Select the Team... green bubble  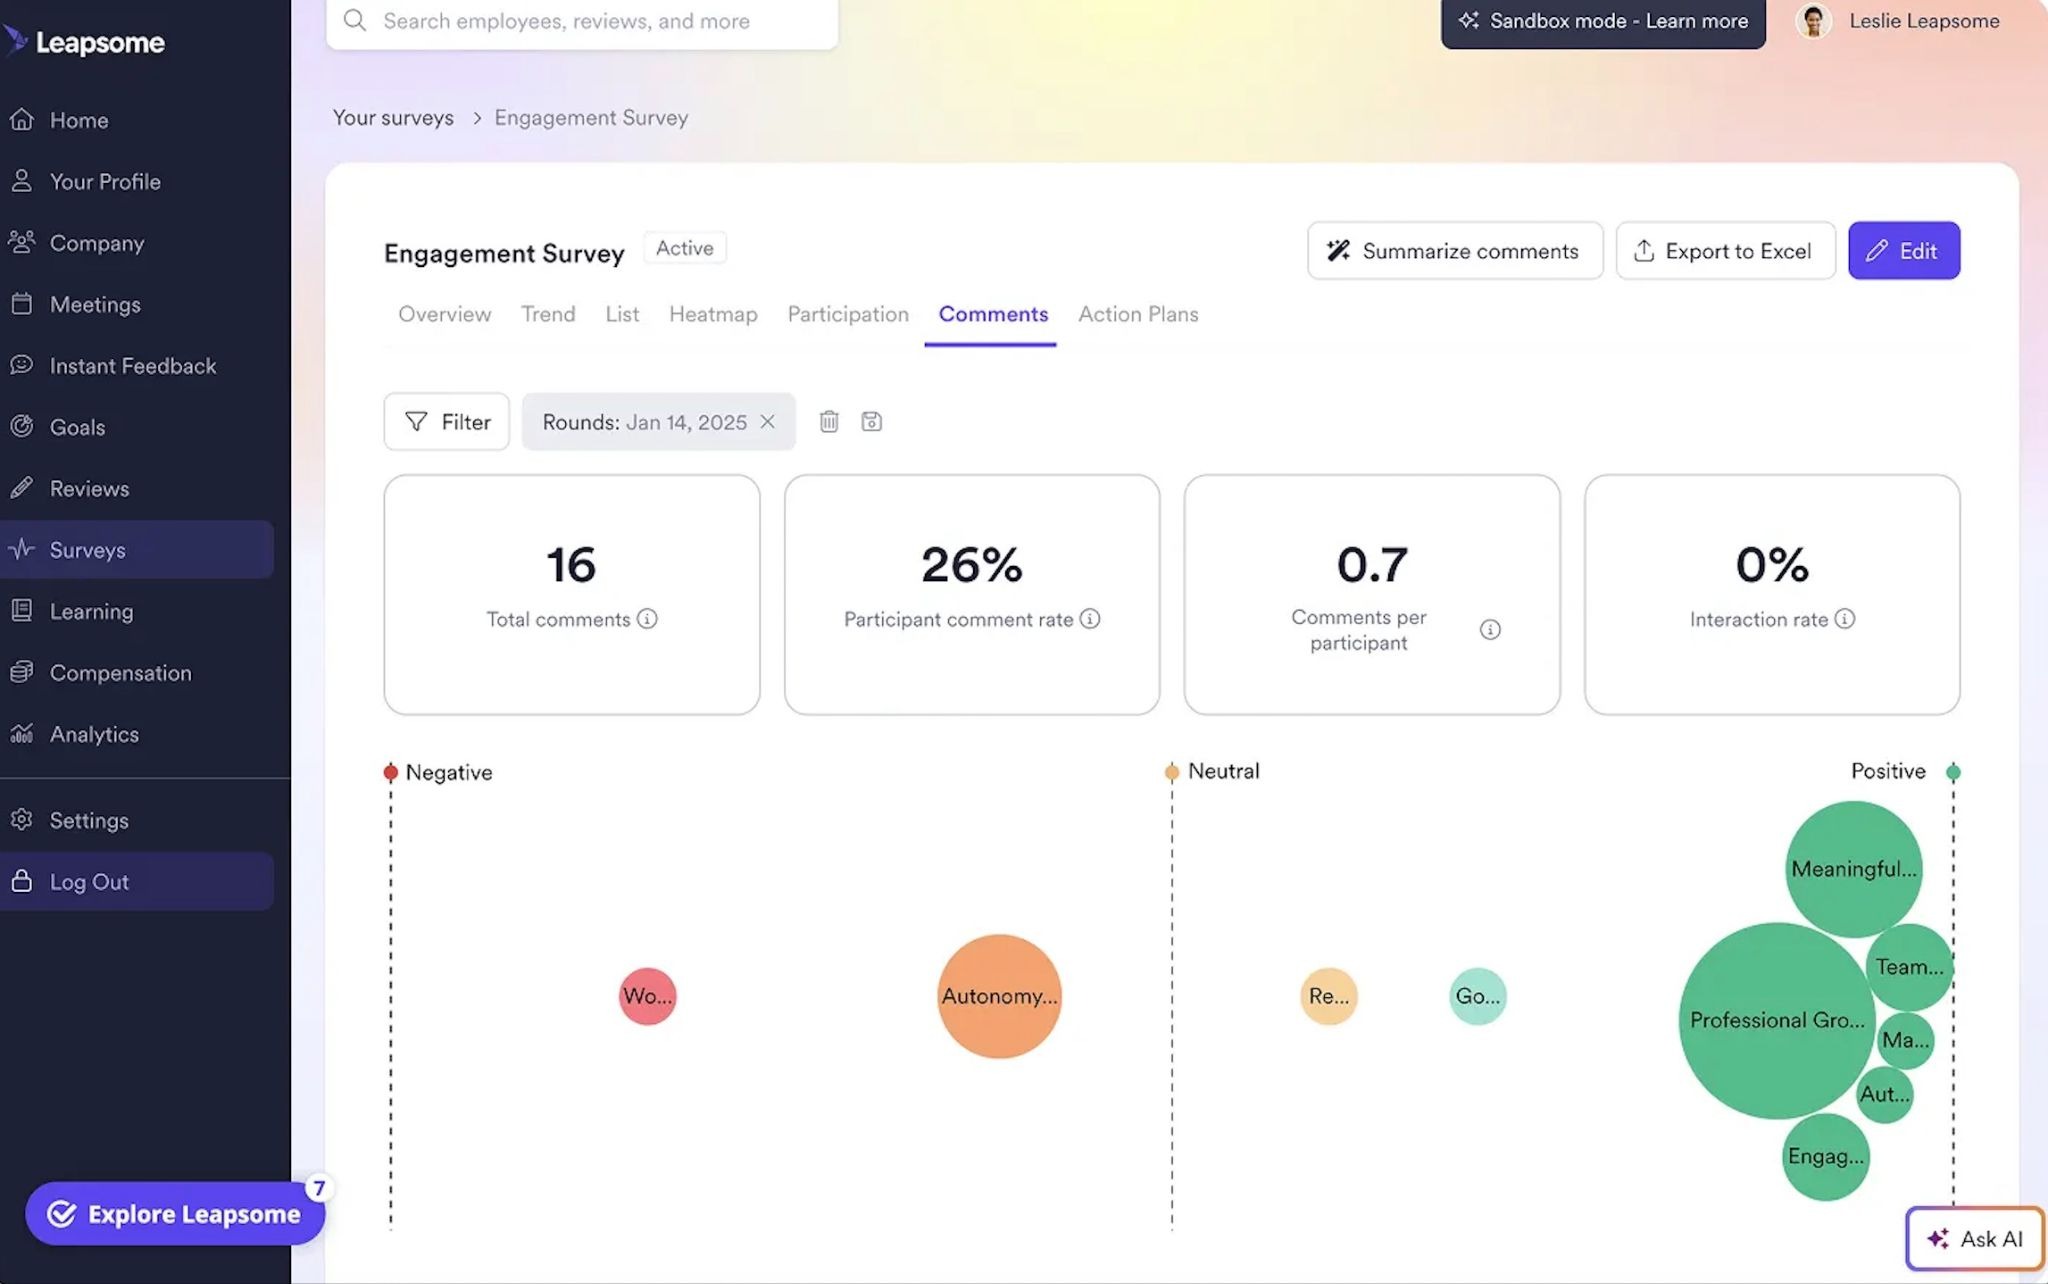(x=1910, y=967)
